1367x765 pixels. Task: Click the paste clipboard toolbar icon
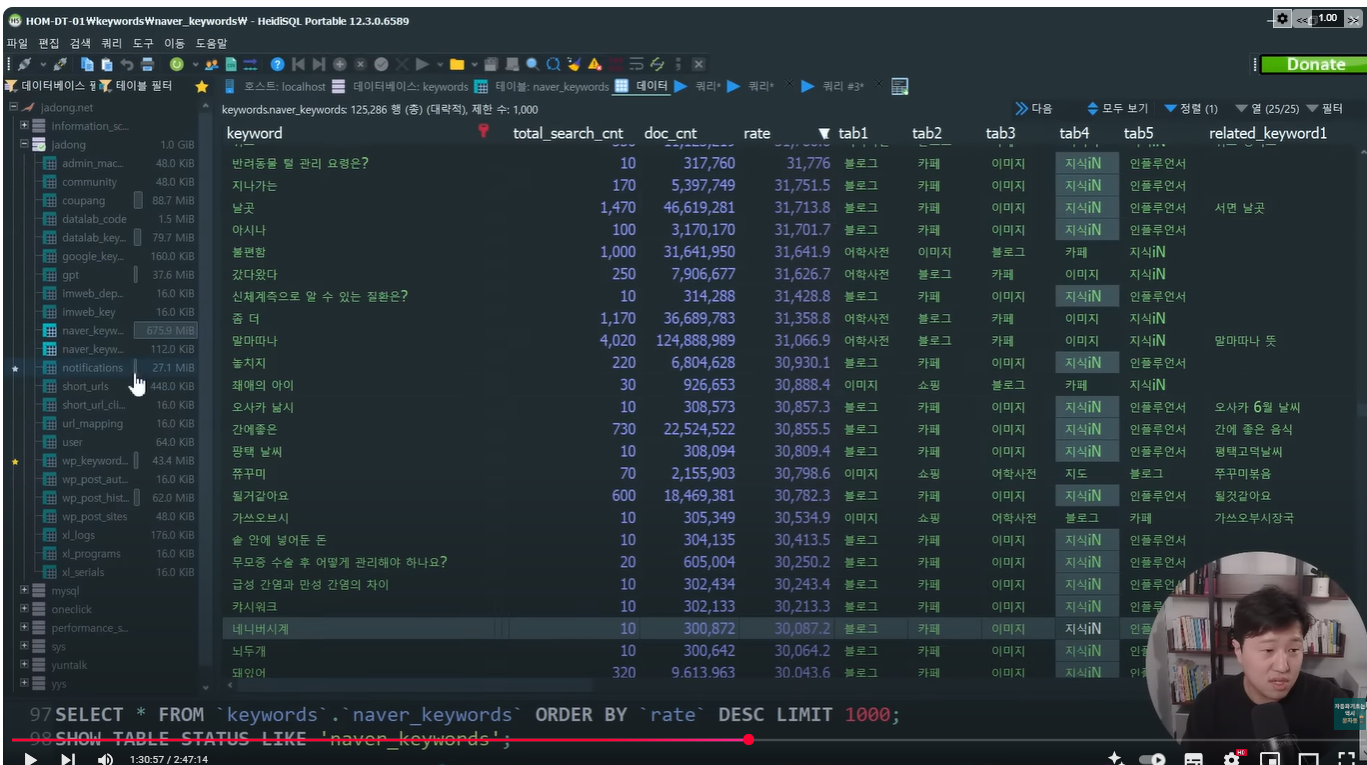(x=107, y=64)
